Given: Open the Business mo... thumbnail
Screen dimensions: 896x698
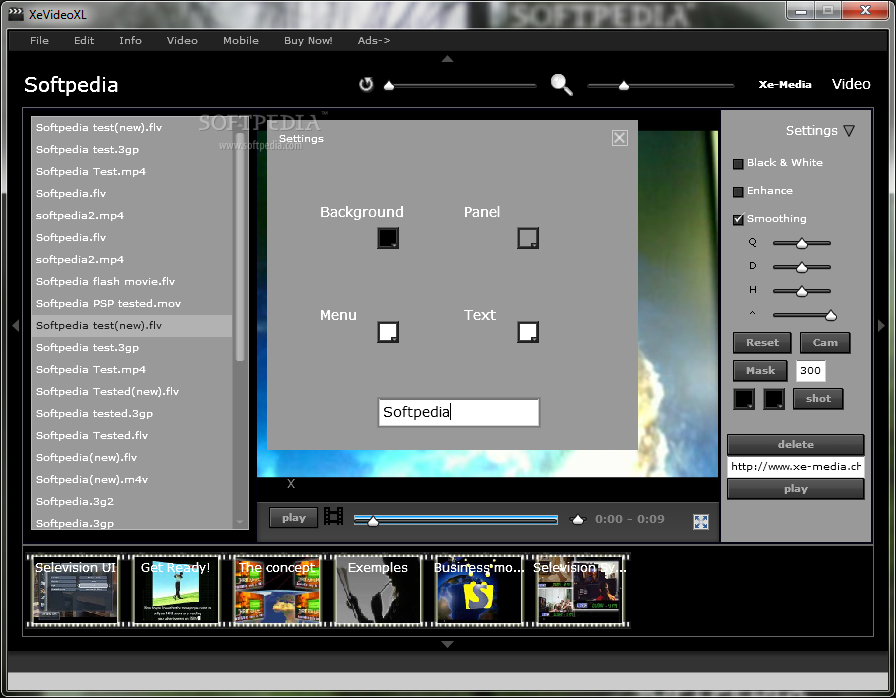Looking at the screenshot, I should point(479,591).
